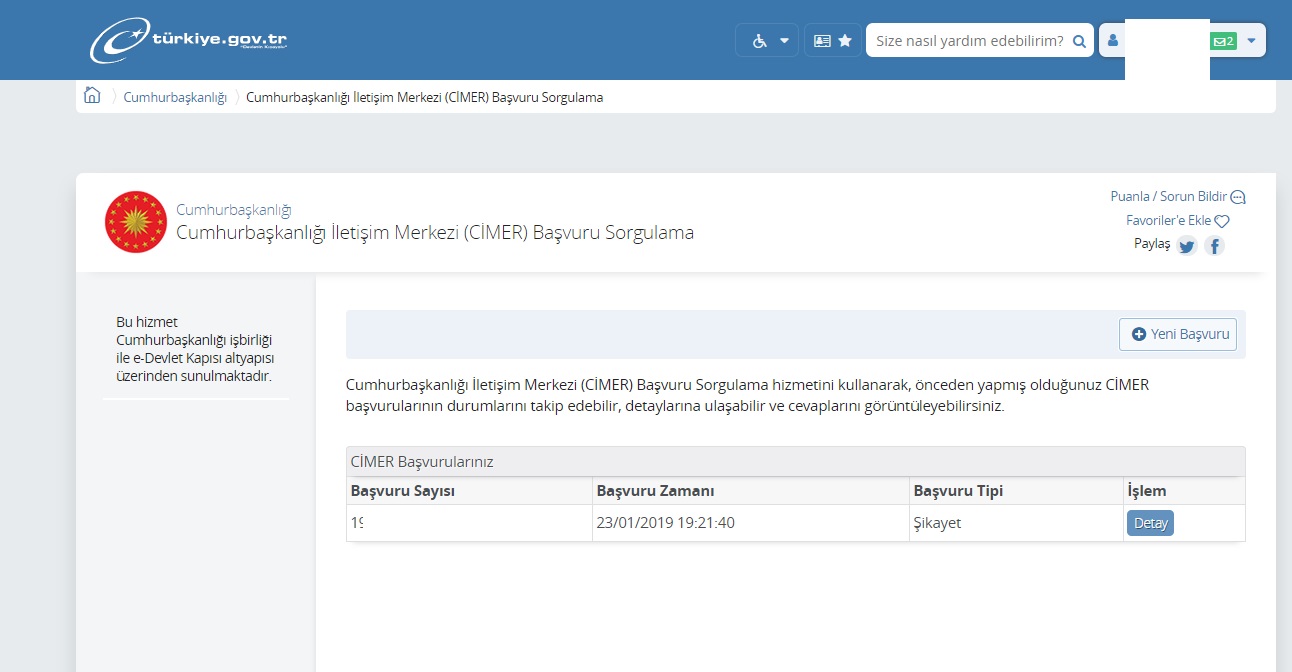Click the Cumhurbaşkanlığı emblem logo
Viewport: 1292px width, 672px height.
(136, 222)
